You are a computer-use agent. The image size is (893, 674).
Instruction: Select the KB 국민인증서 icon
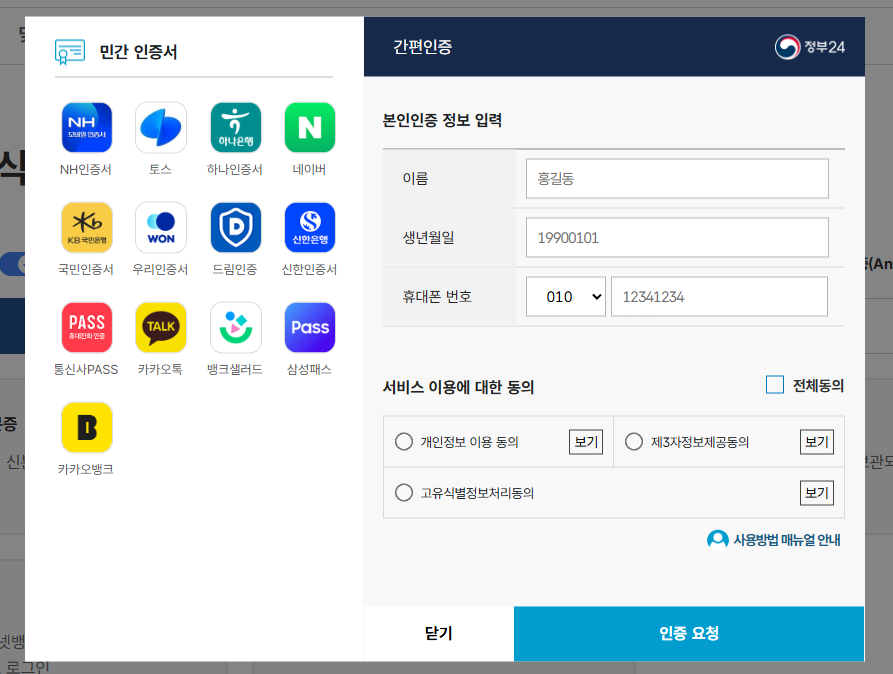tap(87, 227)
